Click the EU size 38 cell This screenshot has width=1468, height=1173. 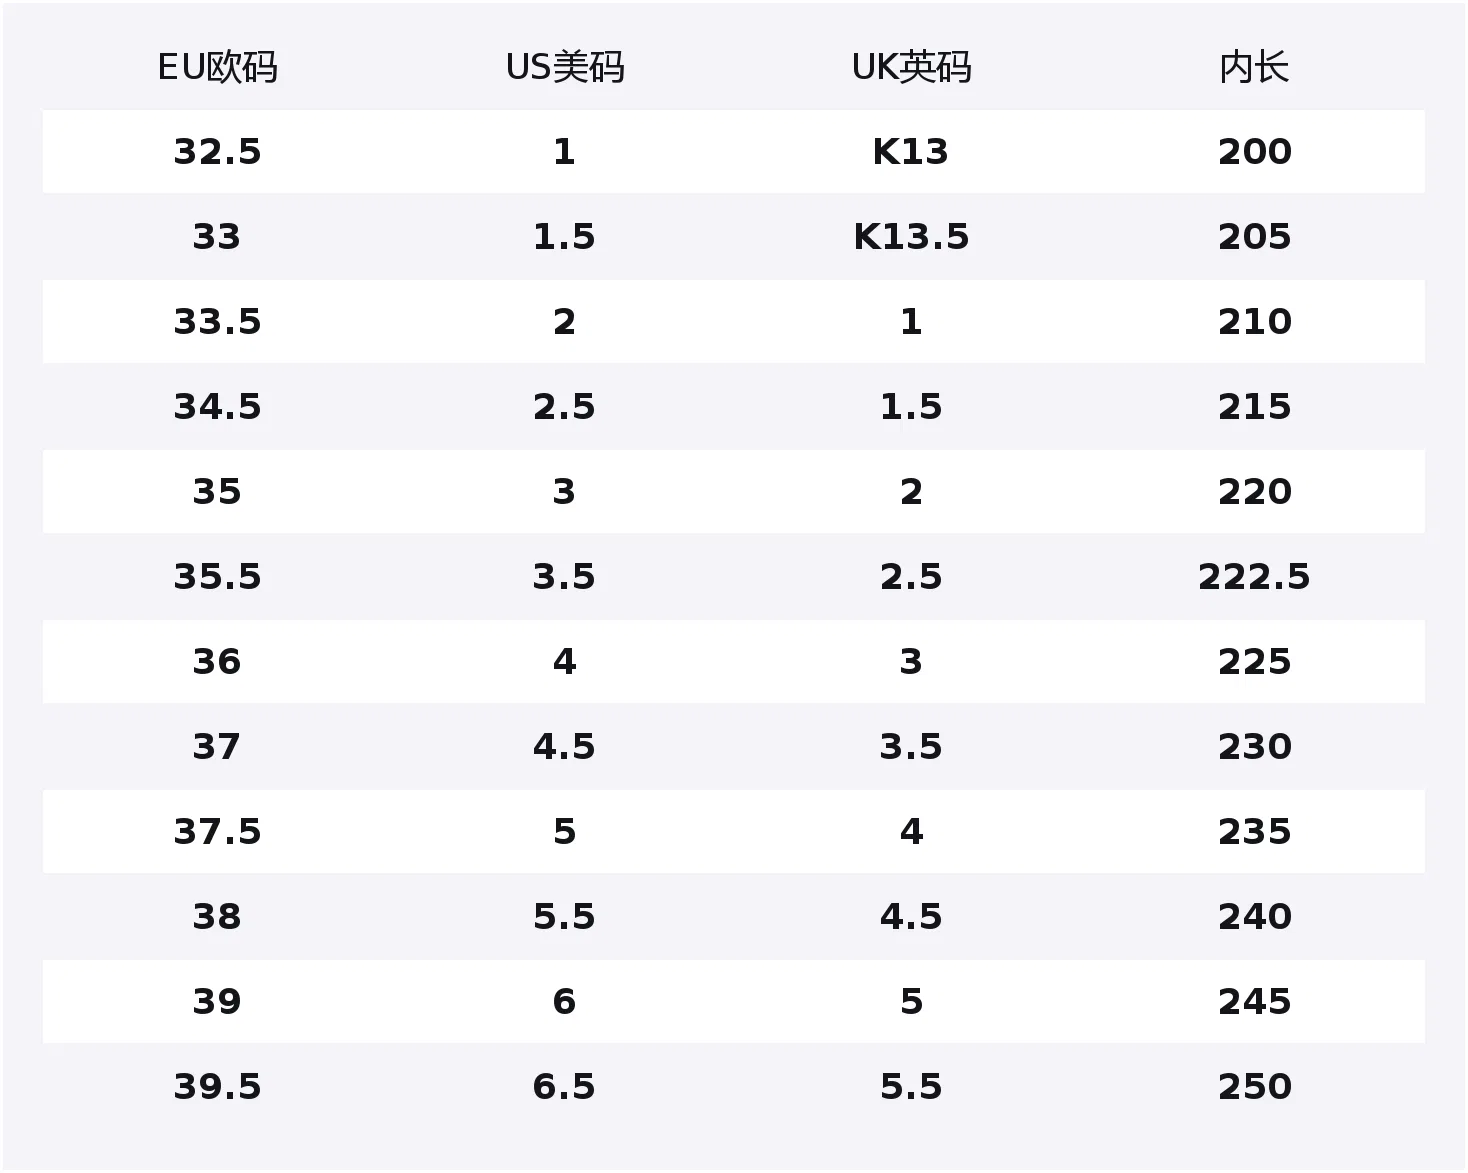coord(217,917)
